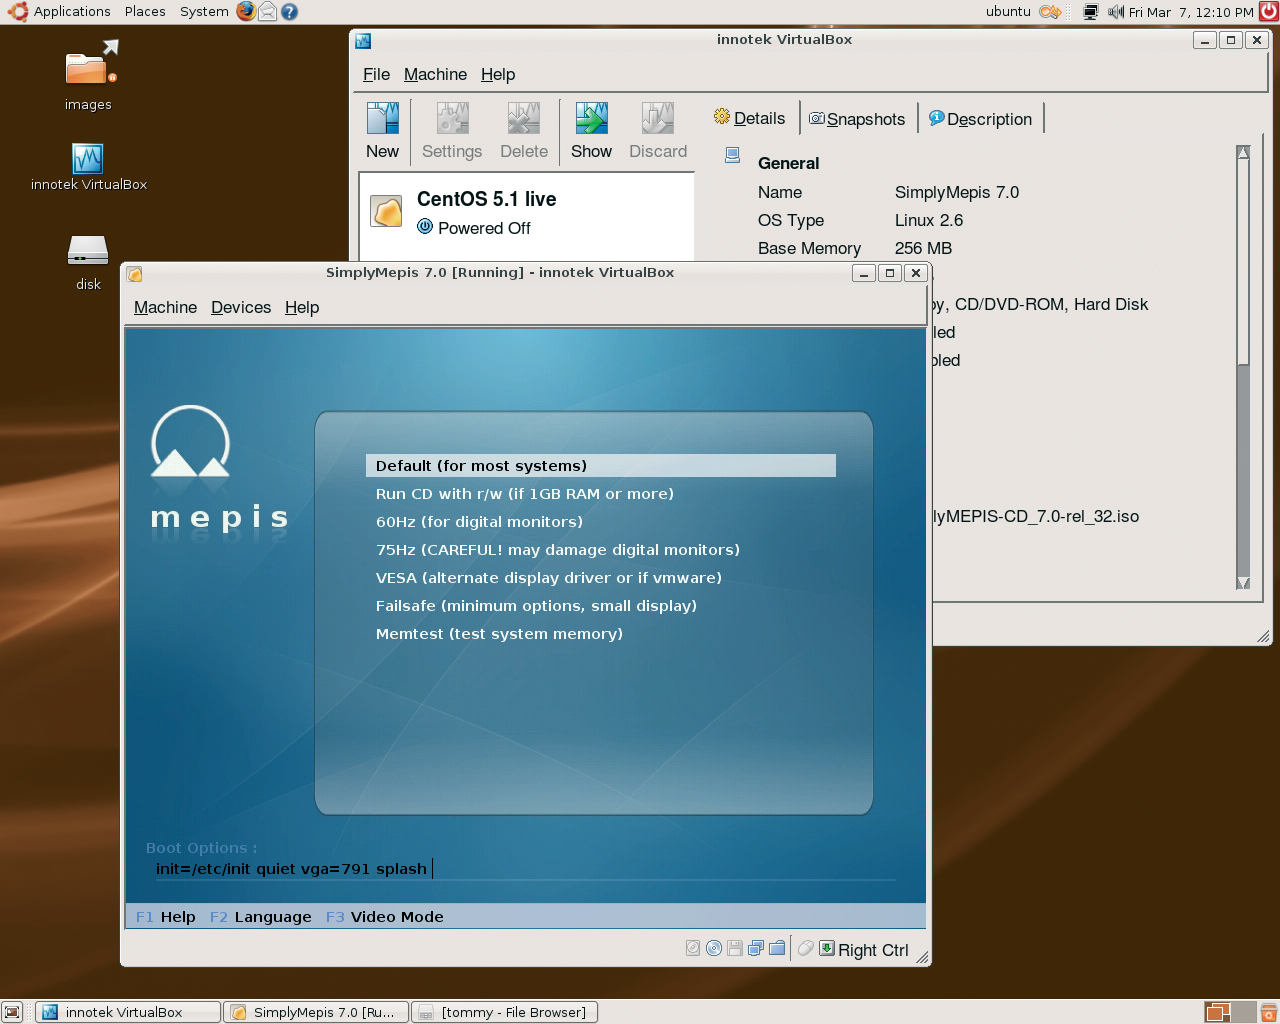The width and height of the screenshot is (1280, 1024).
Task: Open the trash icon in the bottom panel
Action: click(1268, 1012)
